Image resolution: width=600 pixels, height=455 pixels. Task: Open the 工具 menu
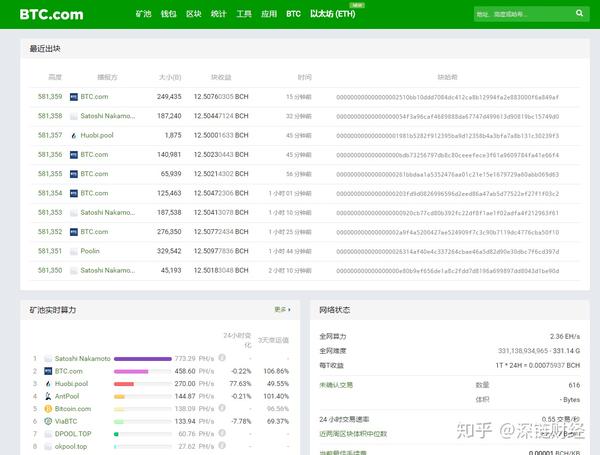click(244, 14)
